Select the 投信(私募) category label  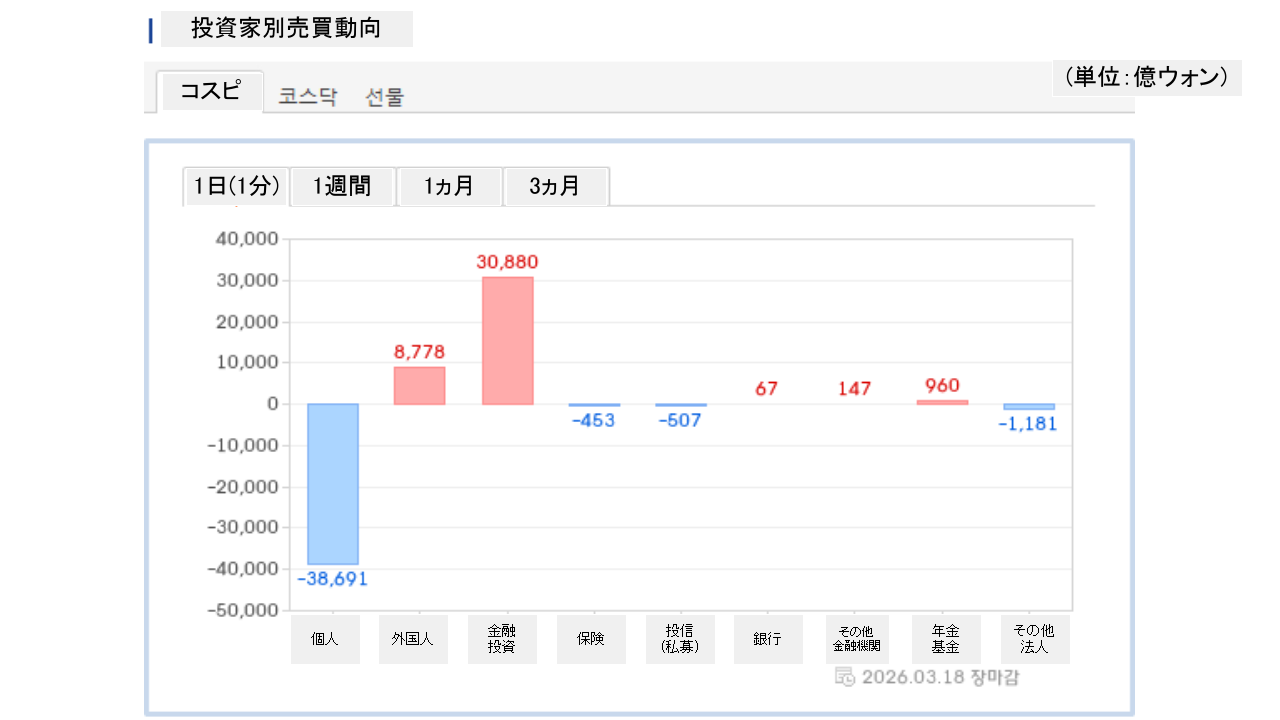point(680,639)
